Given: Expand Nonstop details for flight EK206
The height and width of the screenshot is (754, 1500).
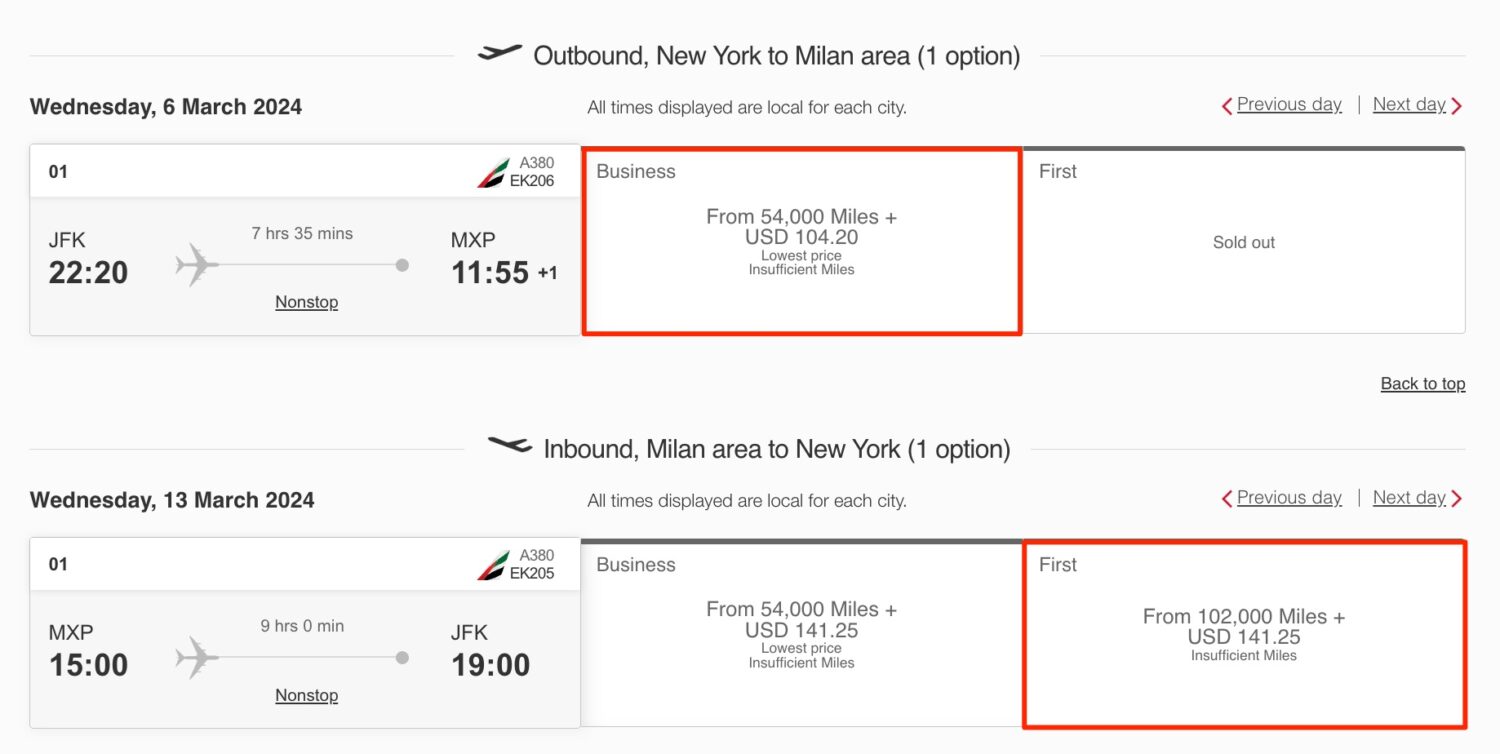Looking at the screenshot, I should click(x=306, y=301).
